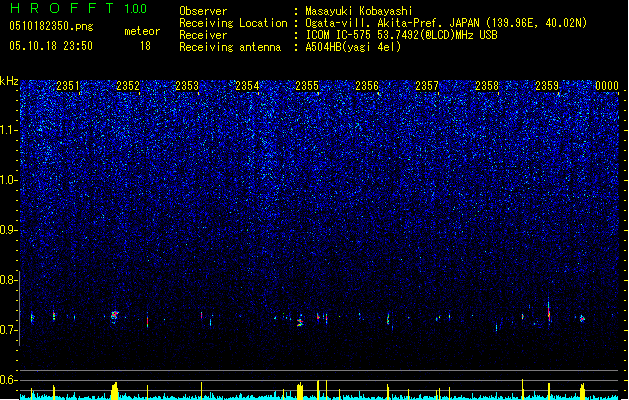Screen dimensions: 629x400
Task: Click the HROFFT 1.0.0 title text
Action: (79, 8)
